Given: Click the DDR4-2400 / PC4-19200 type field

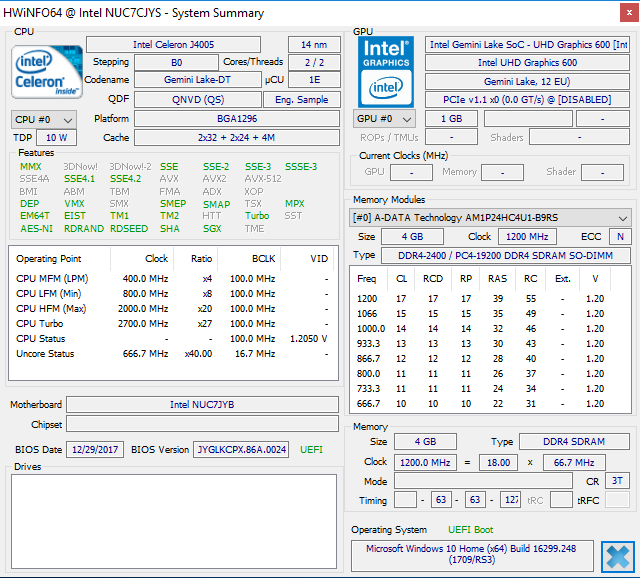Looking at the screenshot, I should click(x=505, y=256).
